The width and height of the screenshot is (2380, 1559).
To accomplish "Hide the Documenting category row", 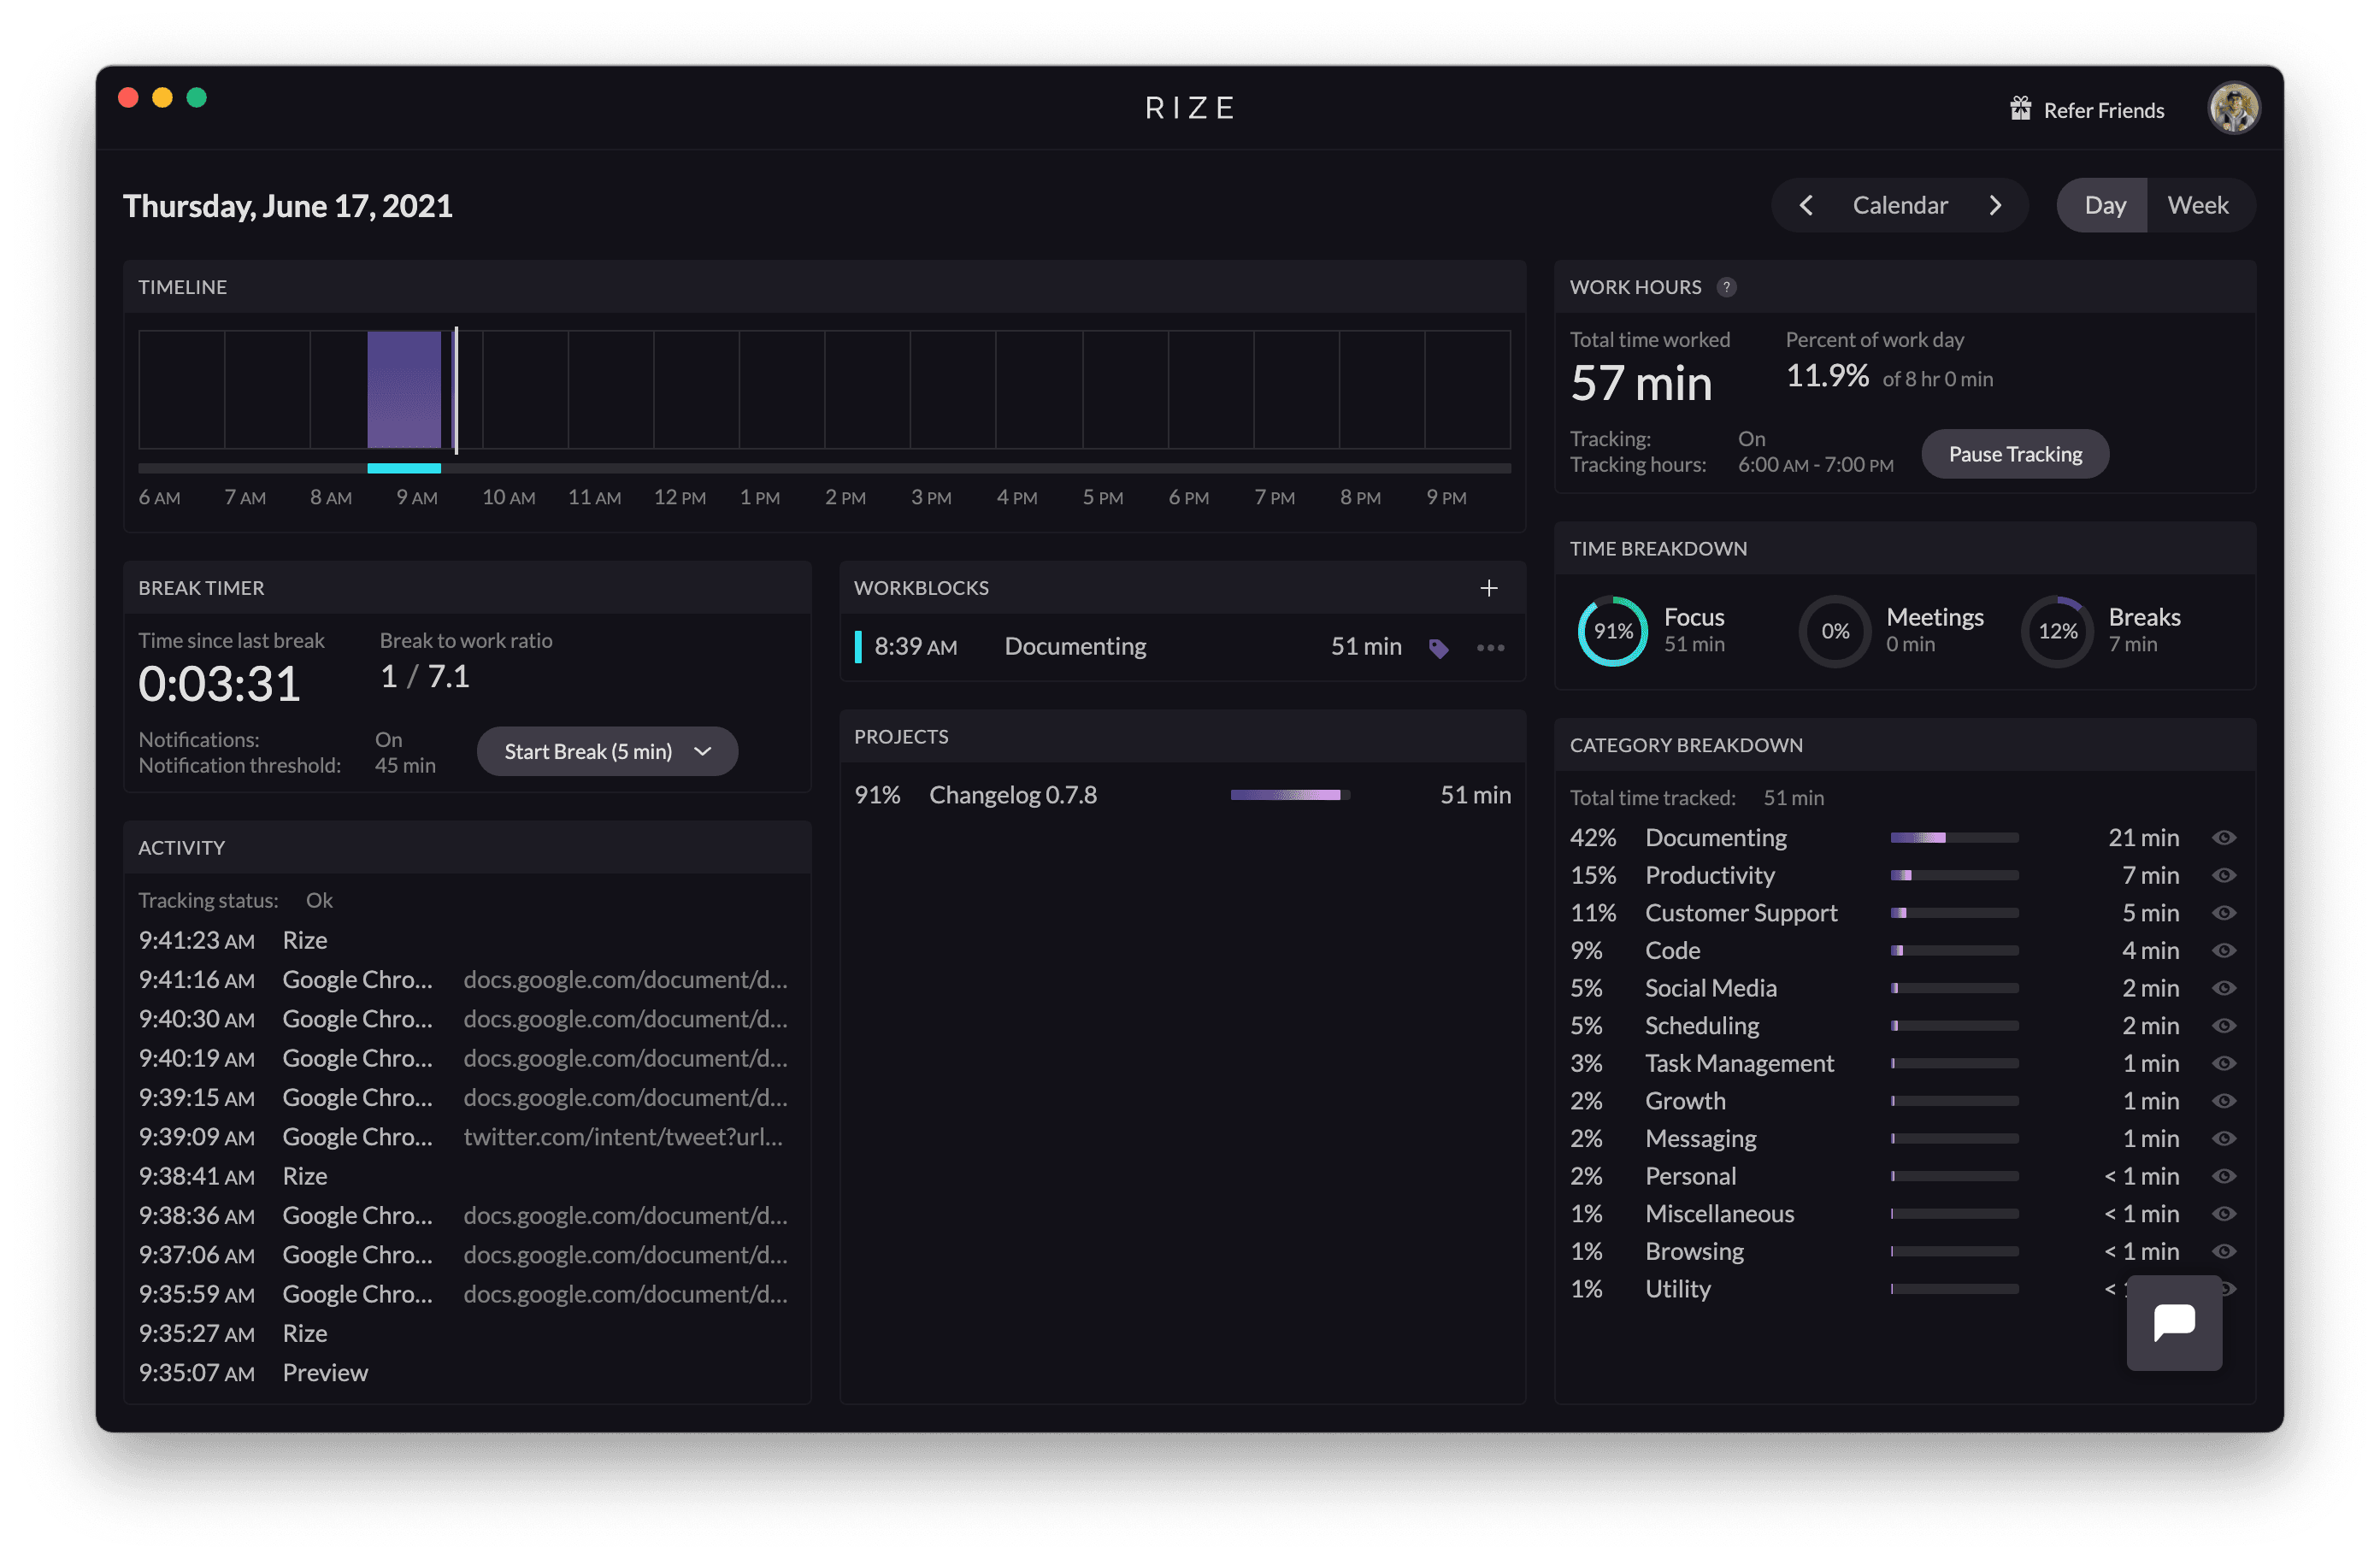I will (x=2225, y=838).
